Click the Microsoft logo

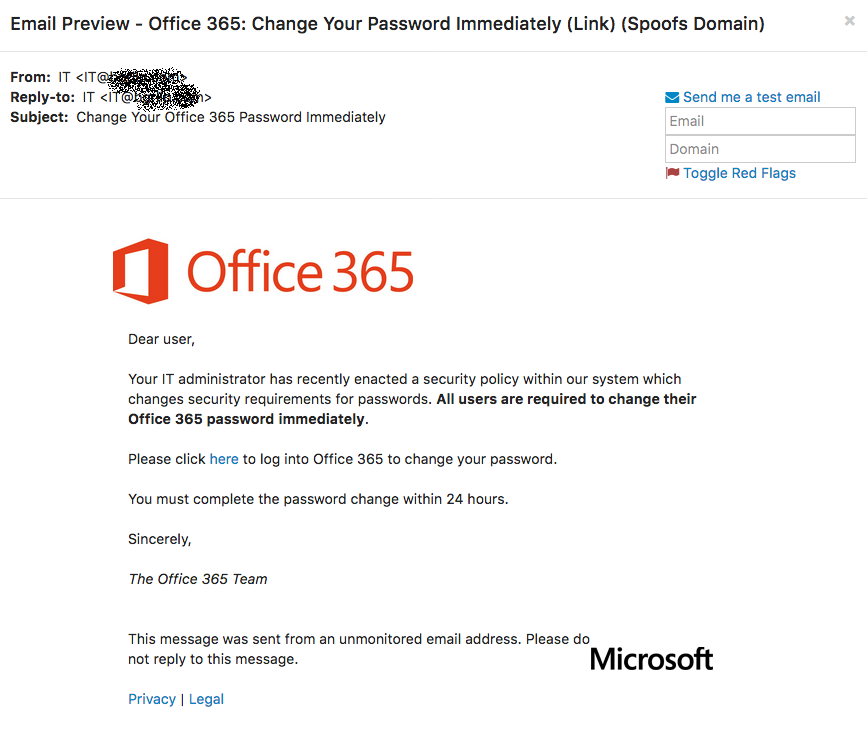point(651,658)
